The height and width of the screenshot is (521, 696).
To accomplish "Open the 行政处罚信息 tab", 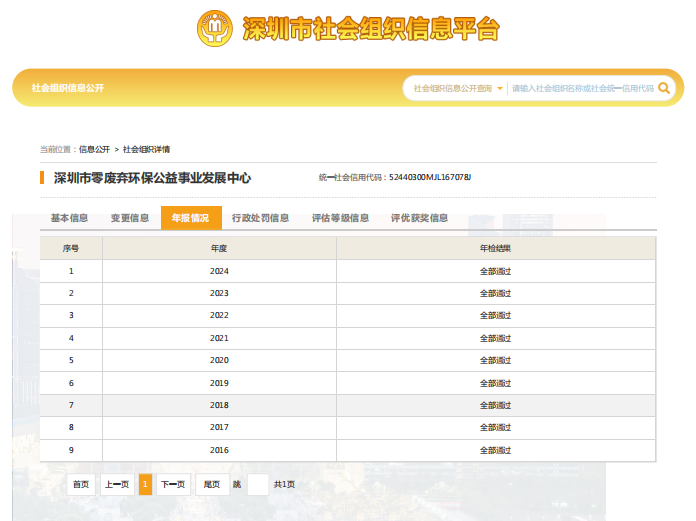I will coord(260,218).
